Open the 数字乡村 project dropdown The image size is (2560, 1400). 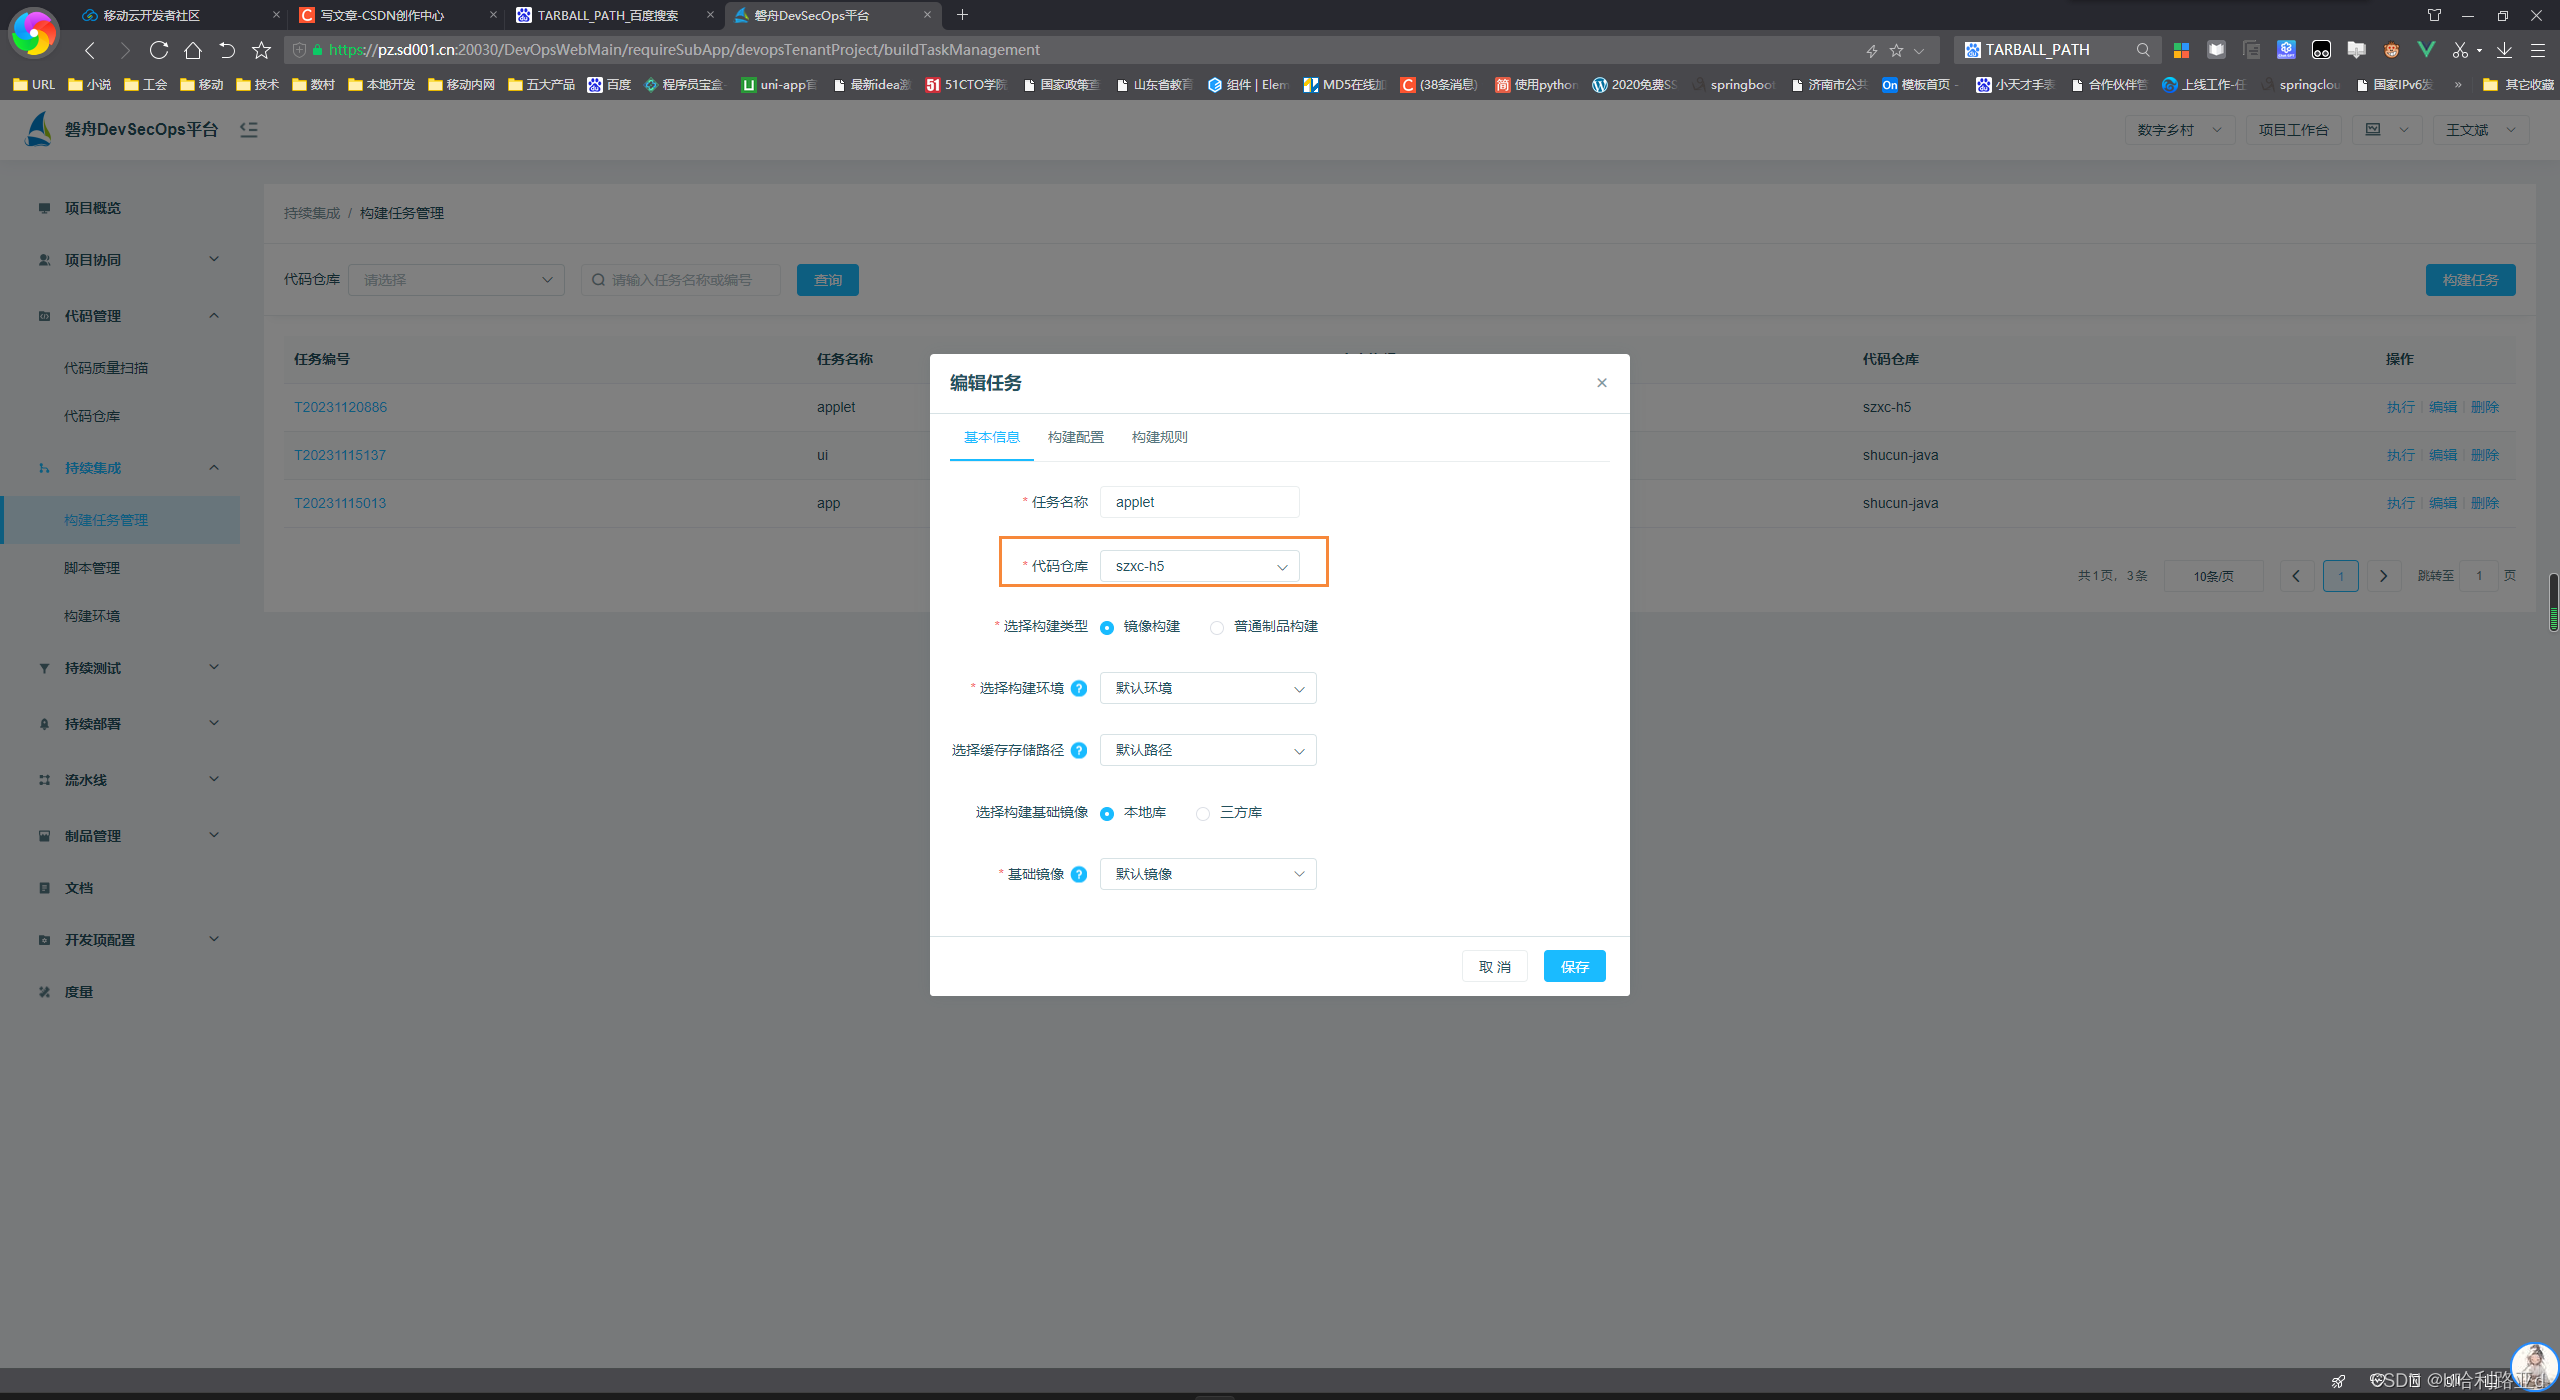[x=2180, y=130]
